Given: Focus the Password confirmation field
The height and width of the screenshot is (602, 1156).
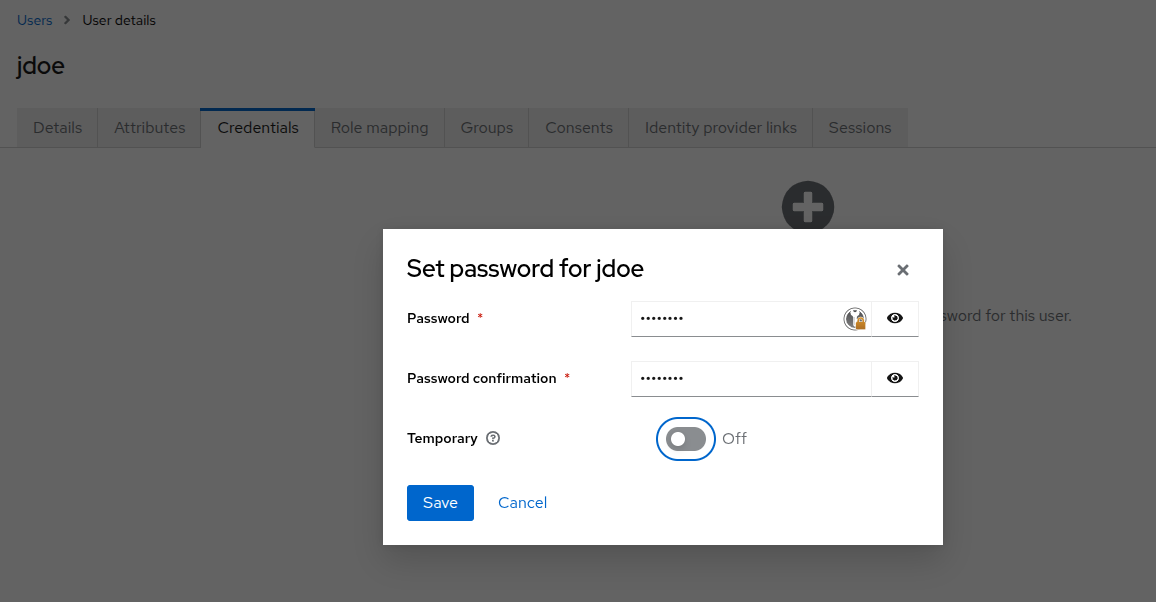Looking at the screenshot, I should point(750,379).
